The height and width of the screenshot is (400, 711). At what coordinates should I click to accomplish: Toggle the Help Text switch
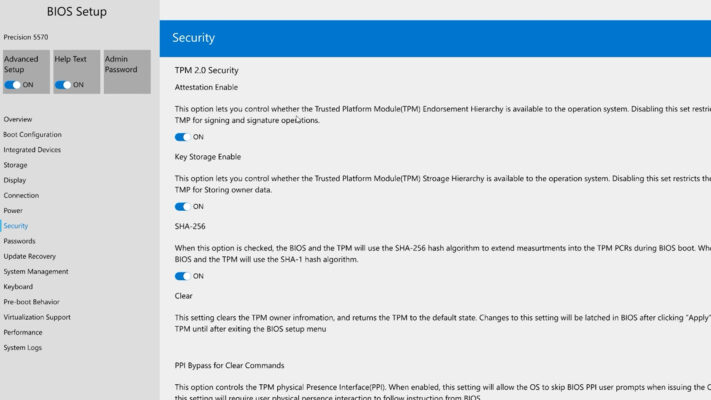pyautogui.click(x=62, y=85)
